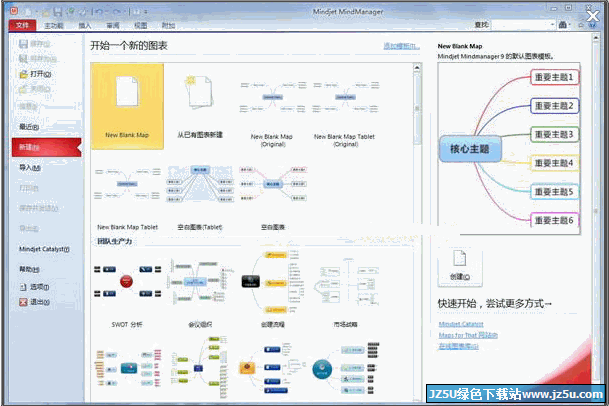Expand the 查找 search box dropdown arrow
This screenshot has height=406, width=609.
coord(552,24)
